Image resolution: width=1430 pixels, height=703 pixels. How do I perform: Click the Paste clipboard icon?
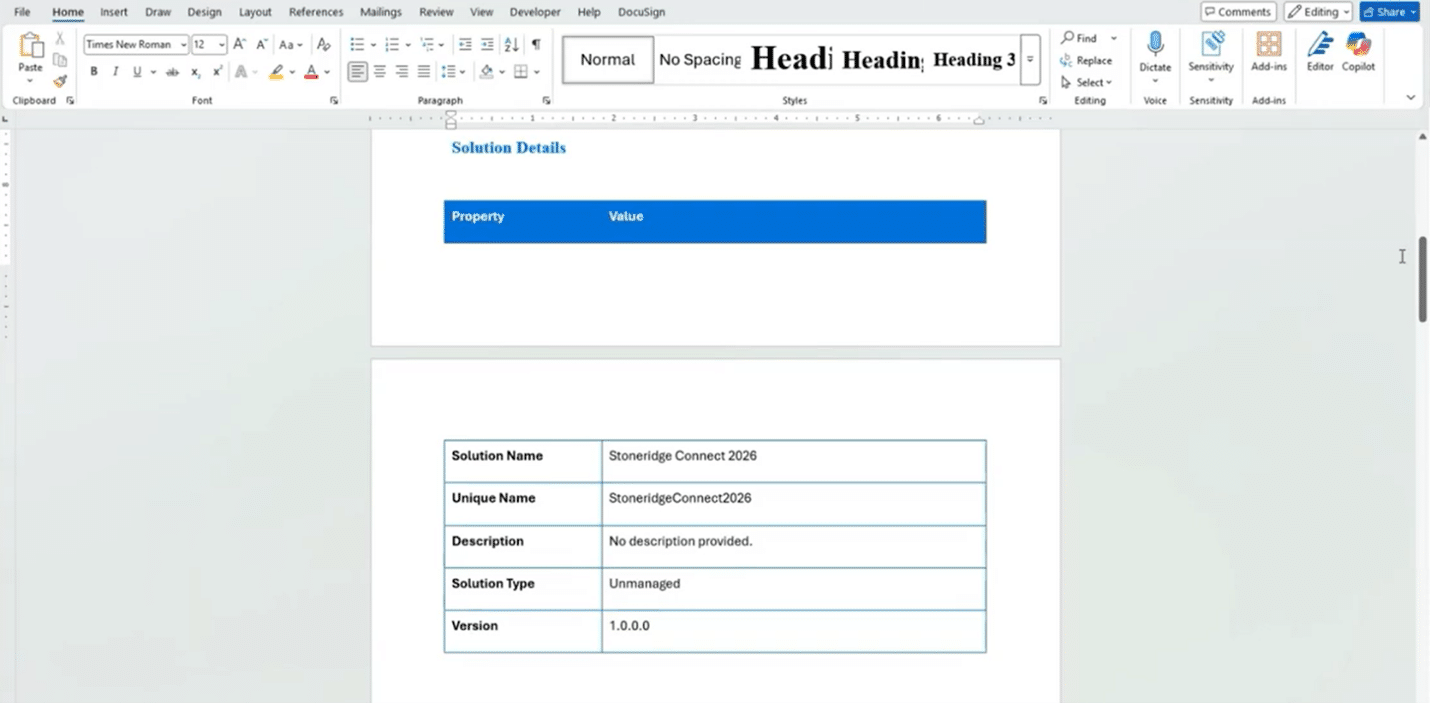[x=31, y=46]
